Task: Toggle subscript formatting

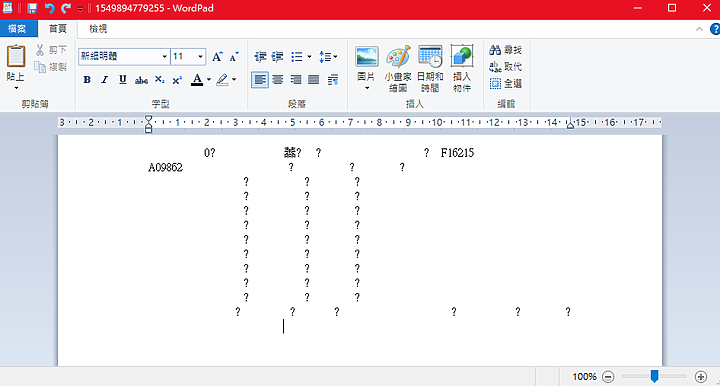Action: point(159,80)
